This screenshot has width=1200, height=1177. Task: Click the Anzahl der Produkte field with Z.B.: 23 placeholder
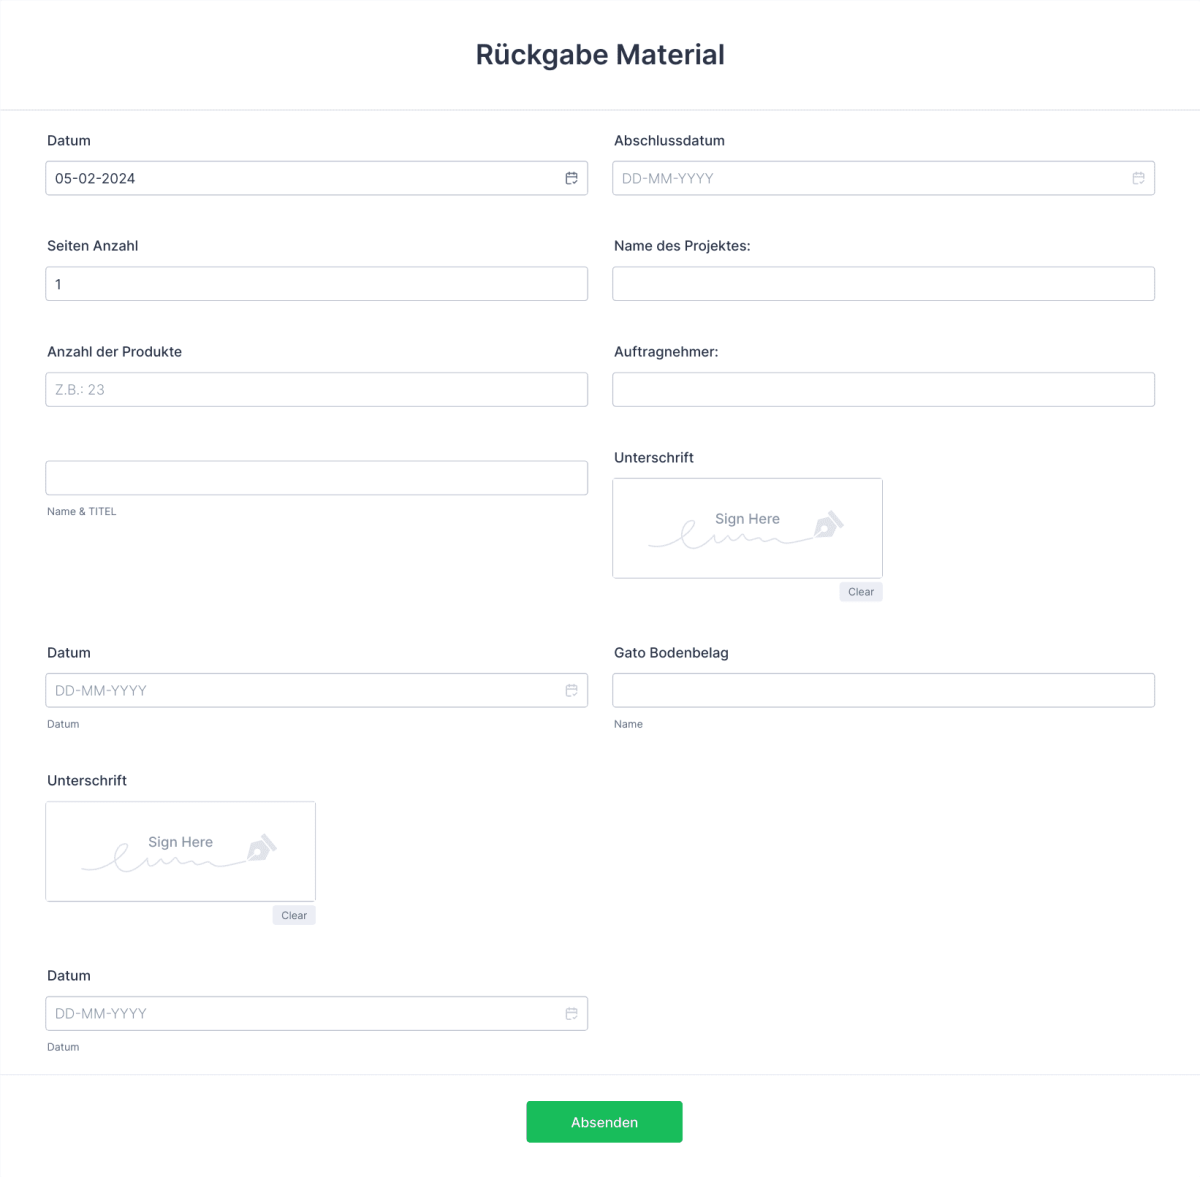coord(316,389)
